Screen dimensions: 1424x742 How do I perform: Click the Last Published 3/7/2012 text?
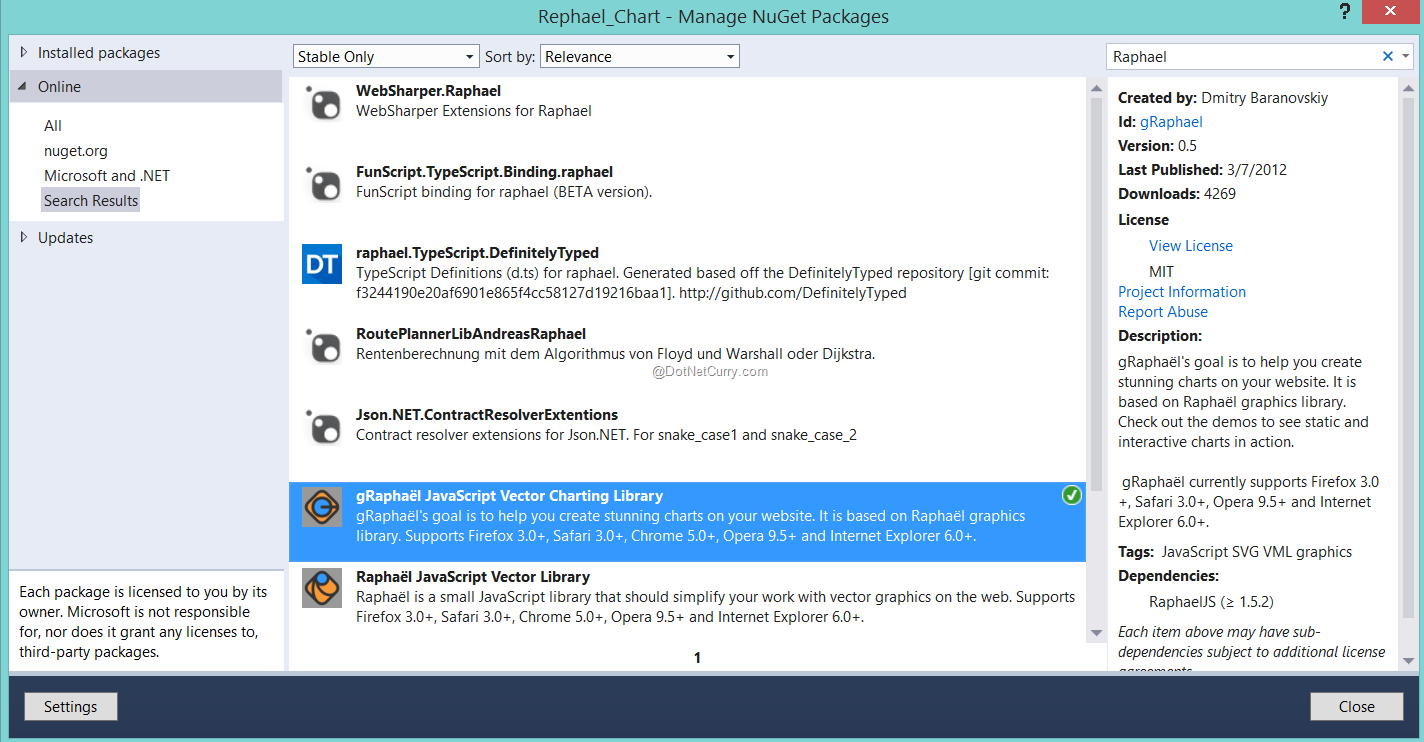[x=1202, y=169]
